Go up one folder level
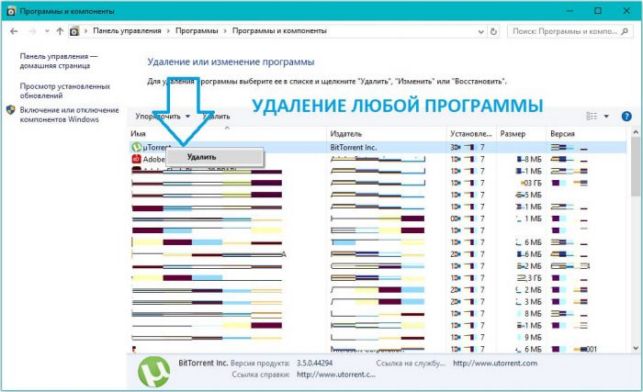 pyautogui.click(x=60, y=31)
